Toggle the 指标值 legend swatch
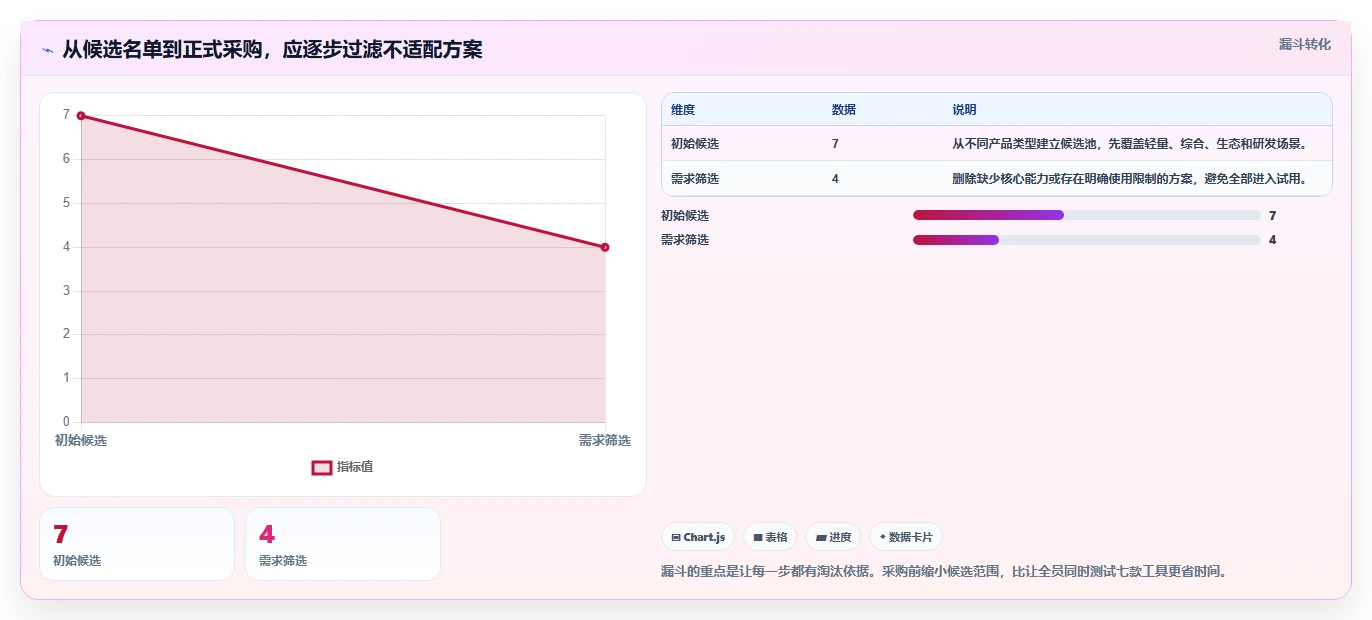 (x=322, y=467)
